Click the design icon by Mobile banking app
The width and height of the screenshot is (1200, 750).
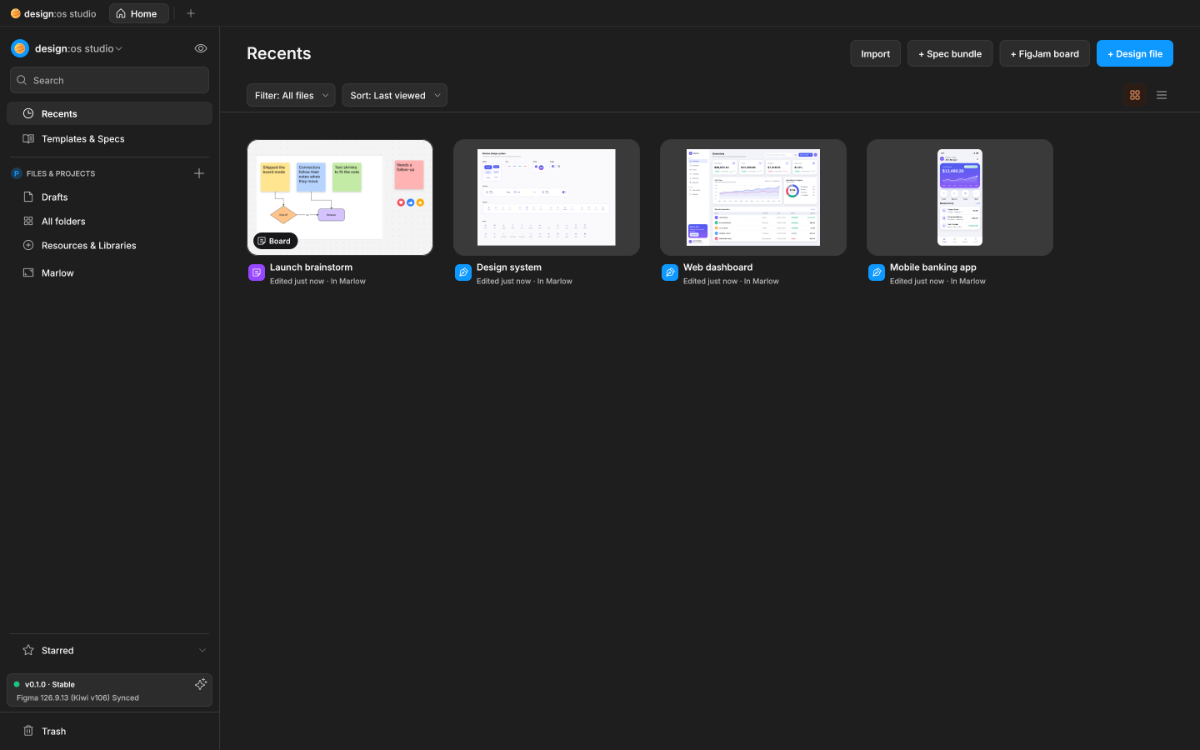[876, 272]
